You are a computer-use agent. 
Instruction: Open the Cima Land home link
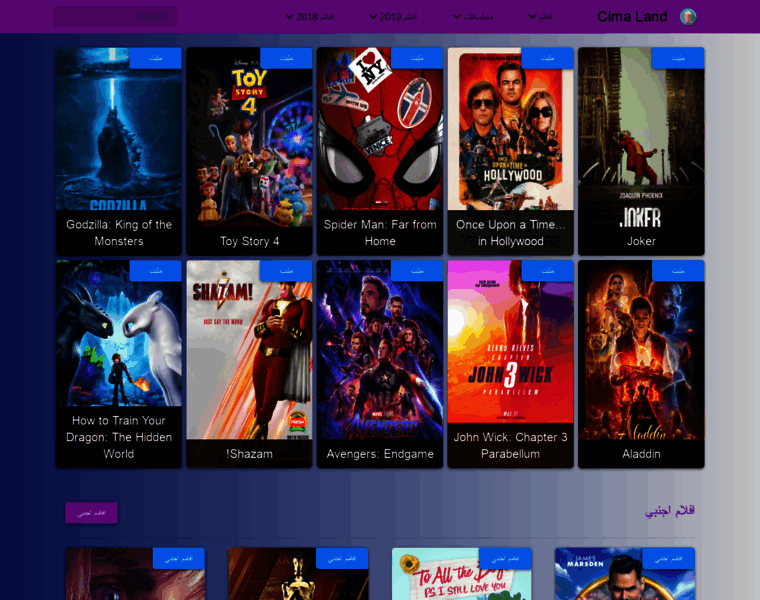[x=632, y=16]
